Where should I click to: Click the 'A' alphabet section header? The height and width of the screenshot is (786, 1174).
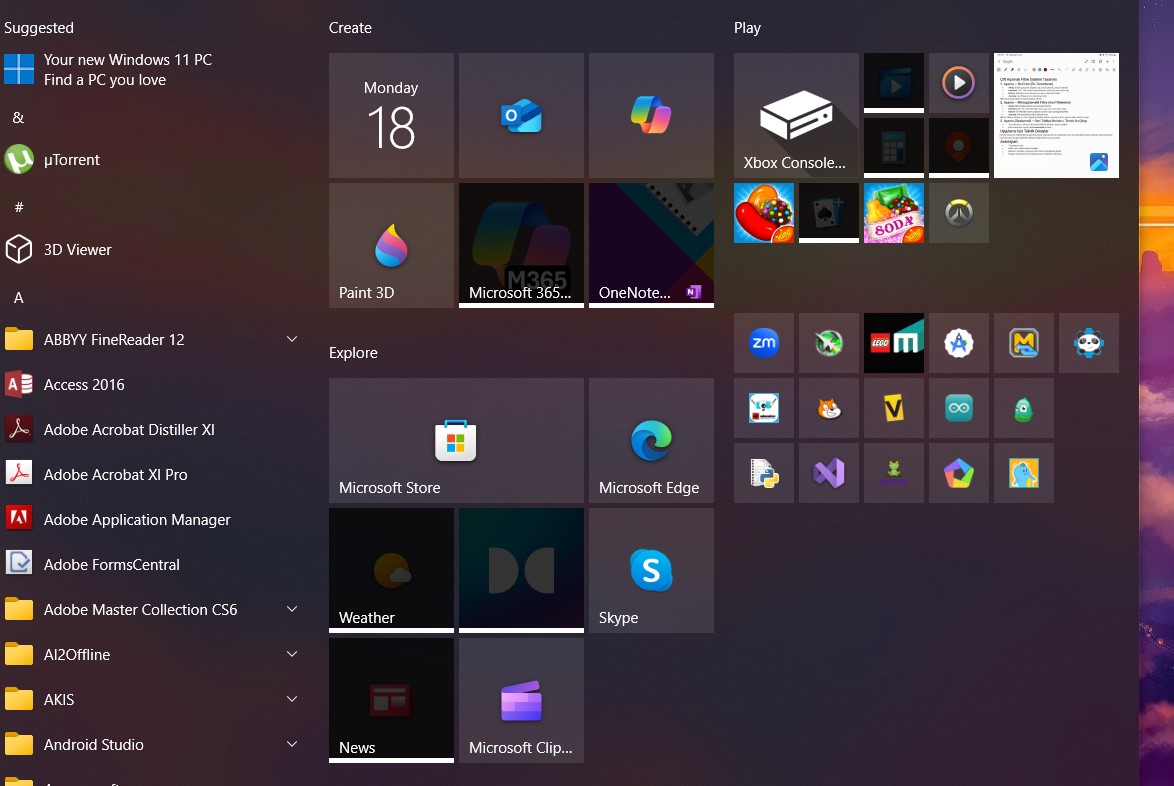pyautogui.click(x=19, y=298)
